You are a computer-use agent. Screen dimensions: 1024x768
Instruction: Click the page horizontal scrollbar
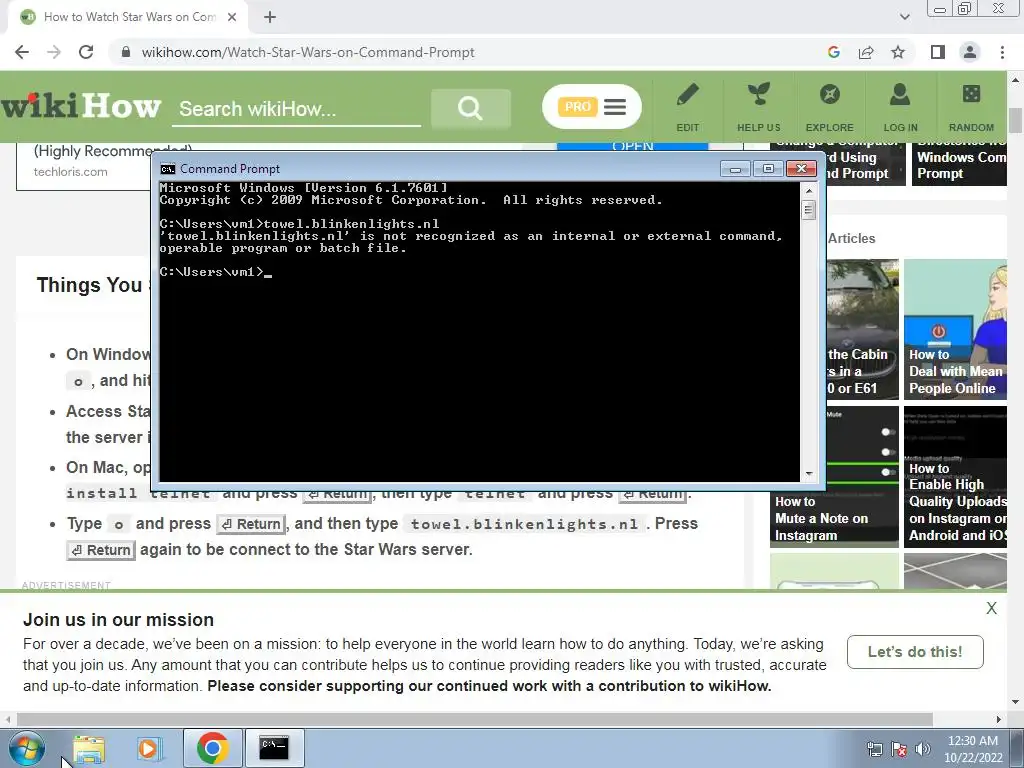(475, 719)
